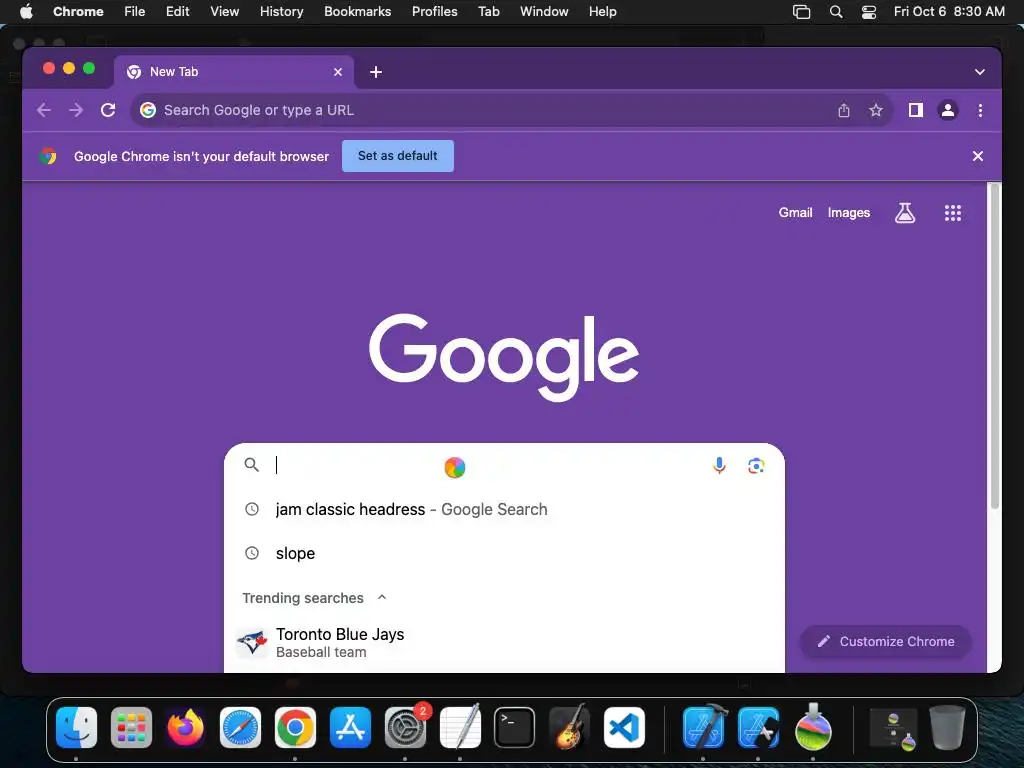Screen dimensions: 1024x768
Task: Open the File menu
Action: tap(135, 12)
